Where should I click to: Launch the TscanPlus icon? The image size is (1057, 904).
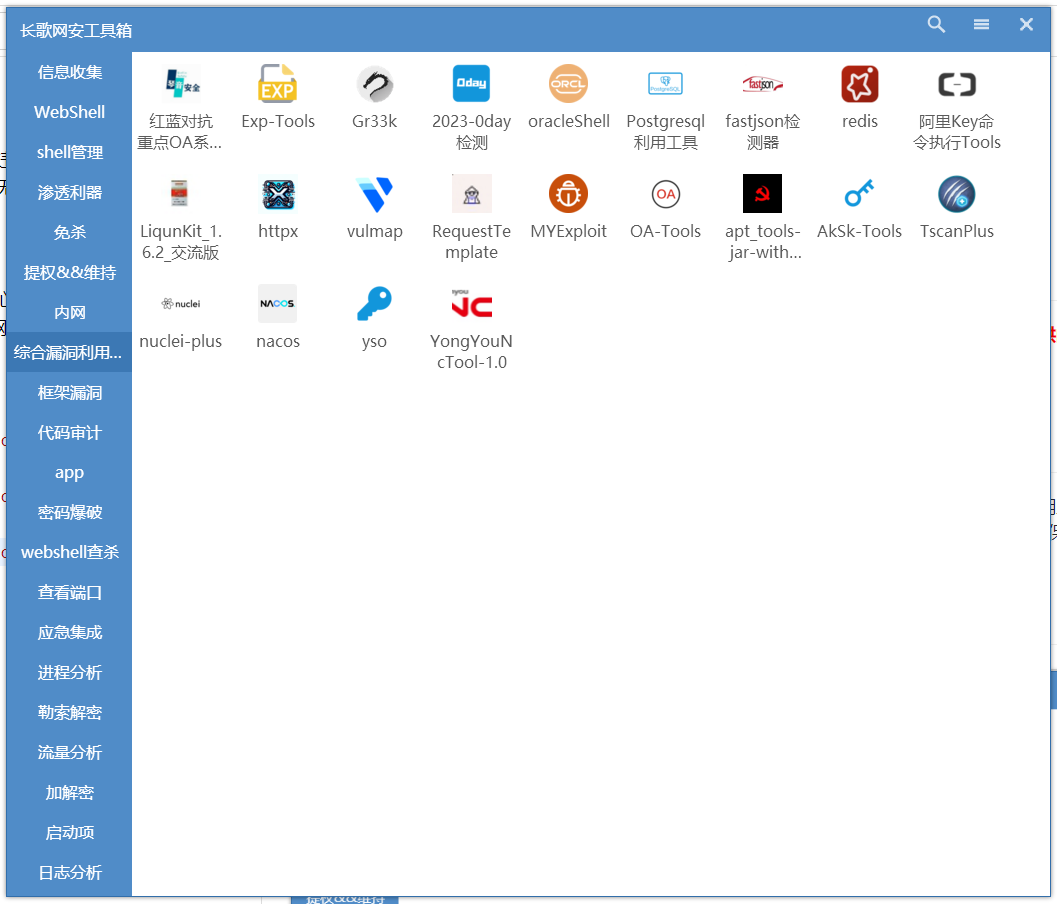pos(957,194)
